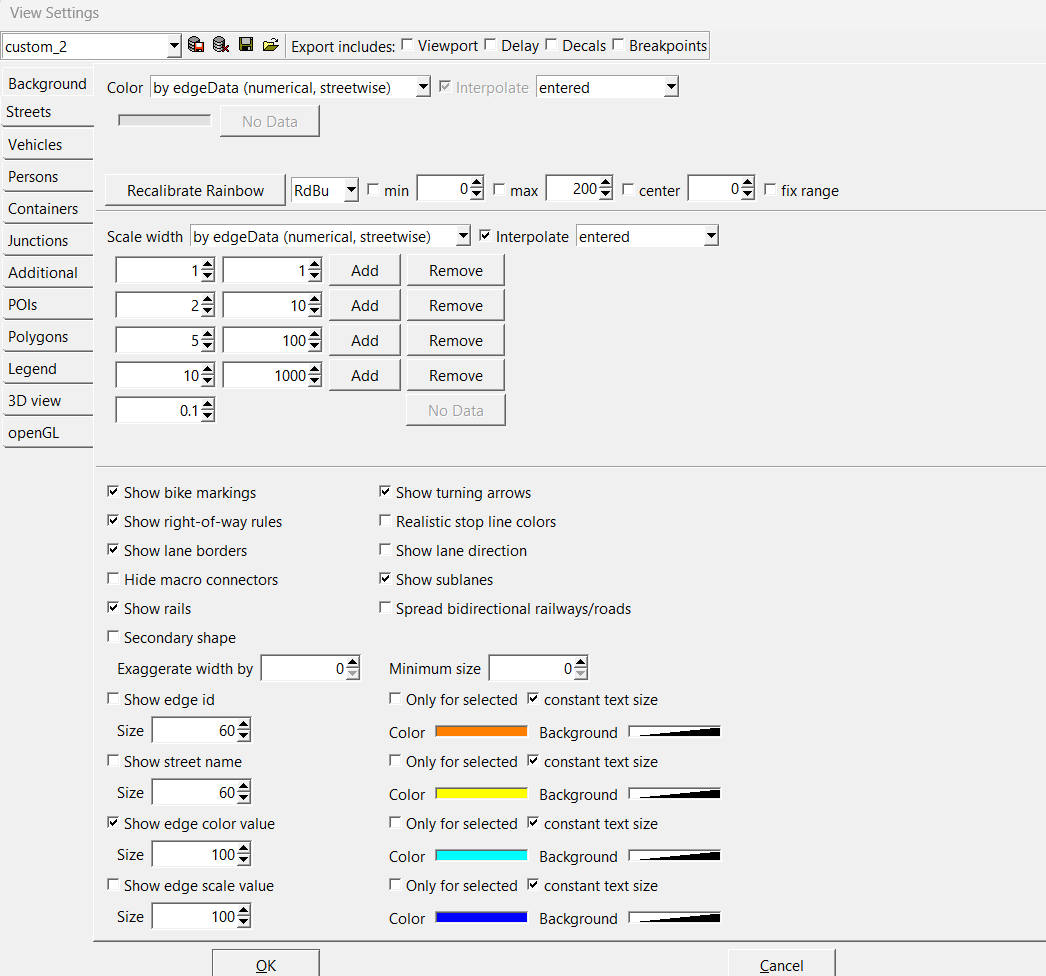
Task: Click the open folder import settings icon
Action: coord(270,45)
